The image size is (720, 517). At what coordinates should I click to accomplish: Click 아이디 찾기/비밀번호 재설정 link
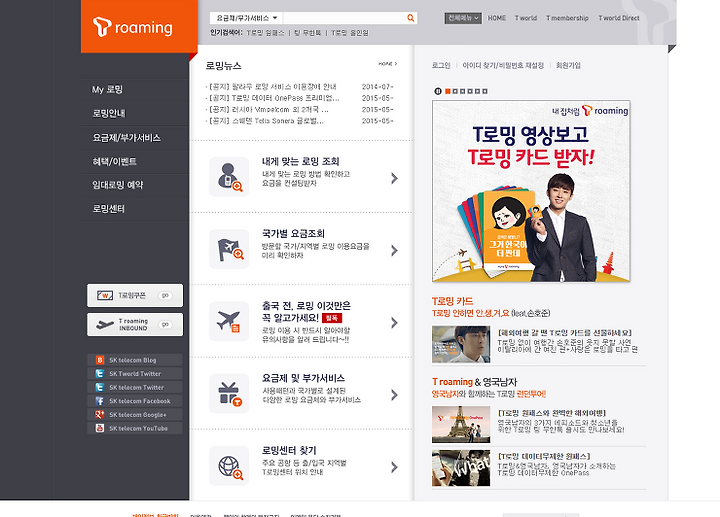coord(503,65)
